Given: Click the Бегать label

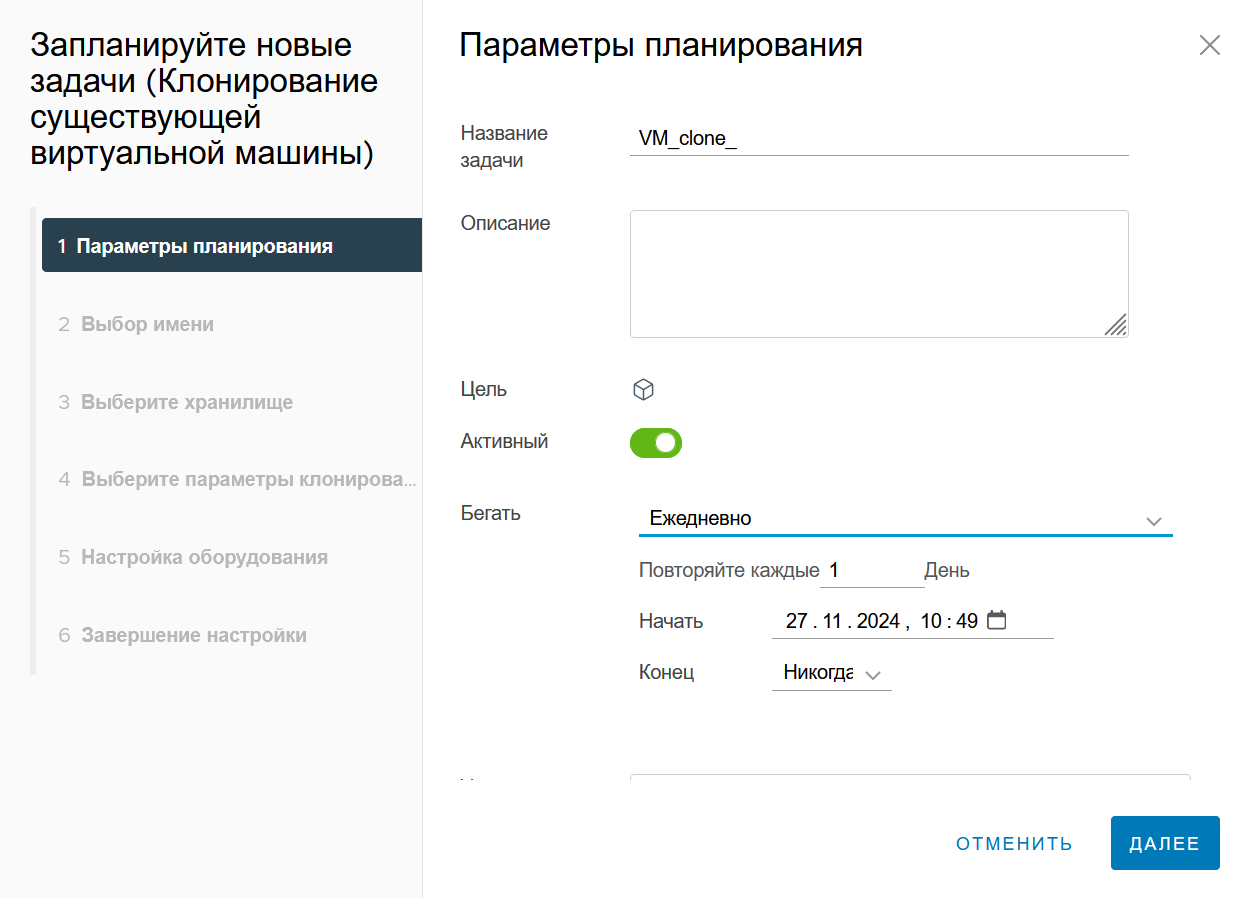Looking at the screenshot, I should [490, 514].
